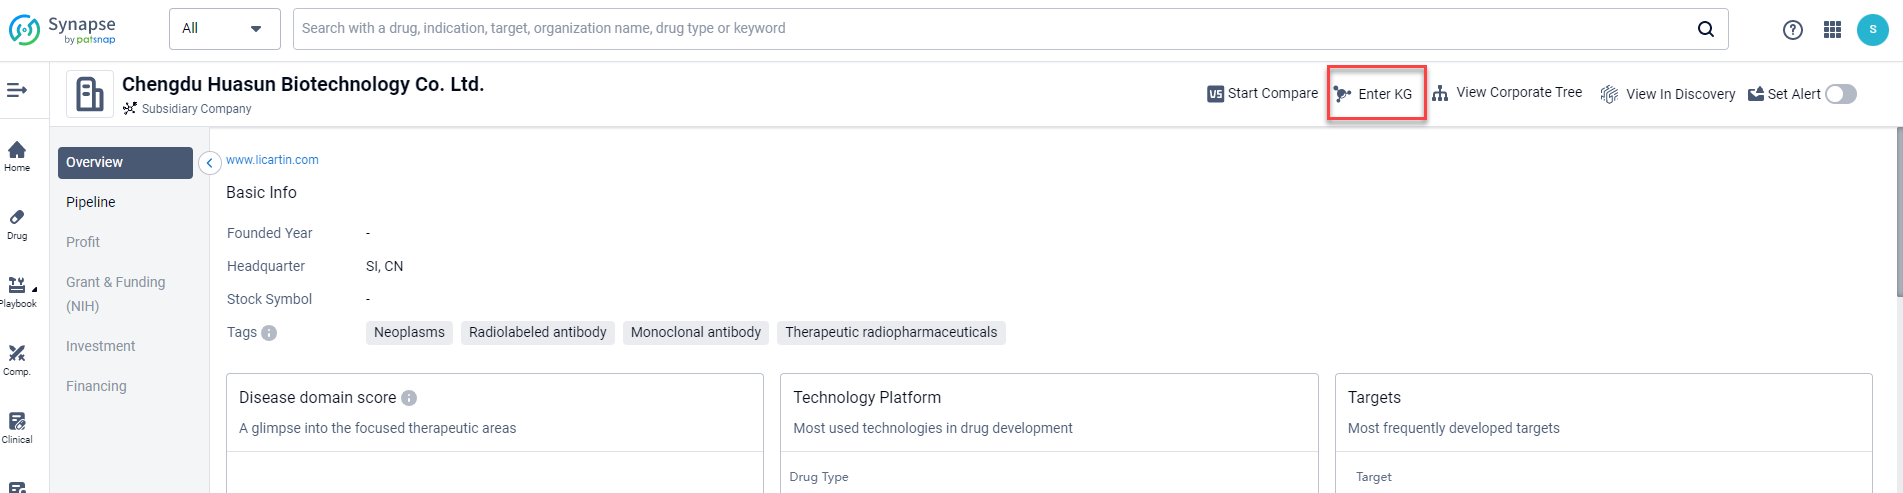Open the Playbook sidebar icon
Image resolution: width=1903 pixels, height=493 pixels.
(x=17, y=291)
